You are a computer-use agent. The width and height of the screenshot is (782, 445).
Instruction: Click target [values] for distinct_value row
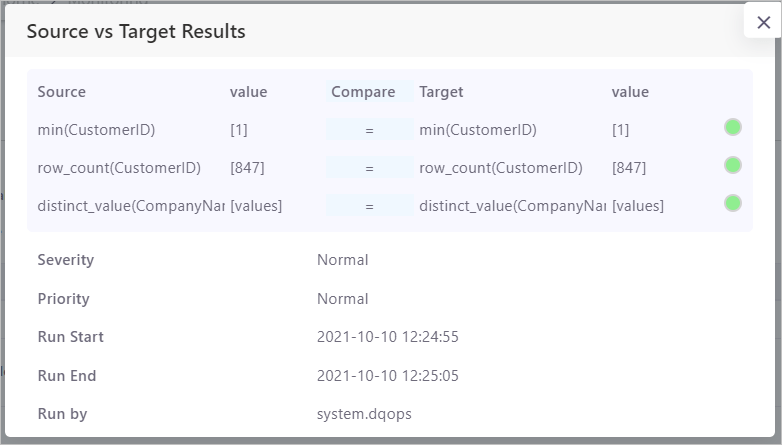pyautogui.click(x=638, y=206)
